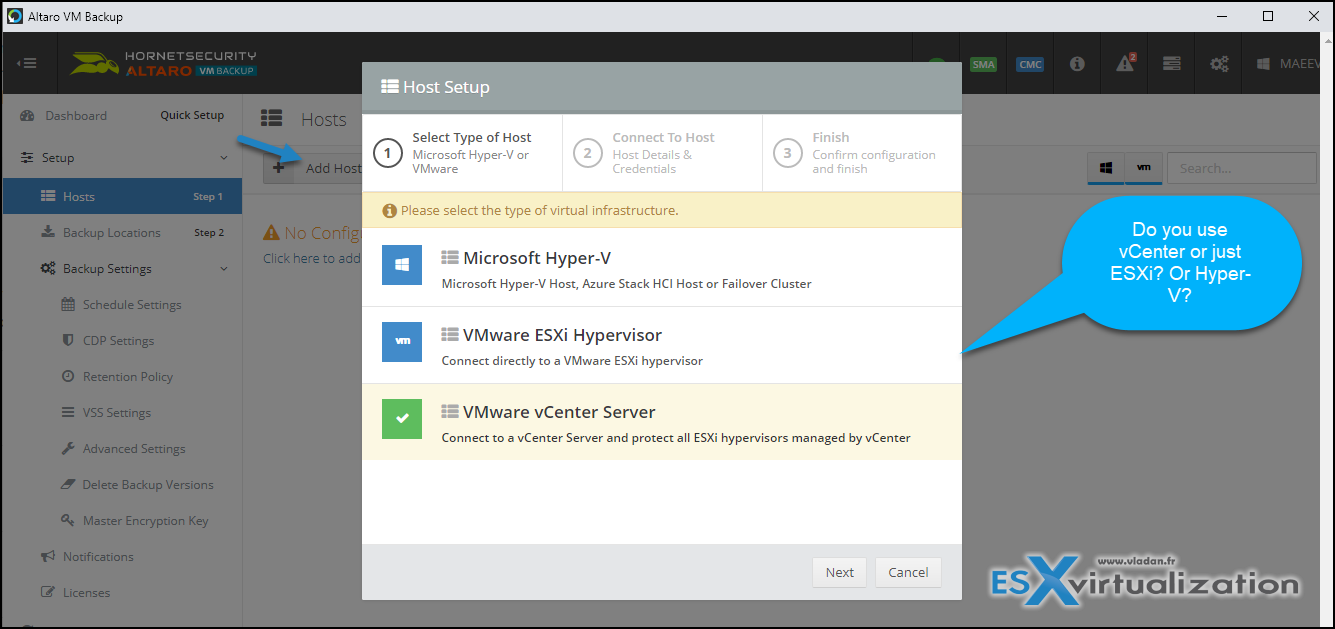Click the Hornetsecurity Altaro VM Backup logo

(163, 63)
